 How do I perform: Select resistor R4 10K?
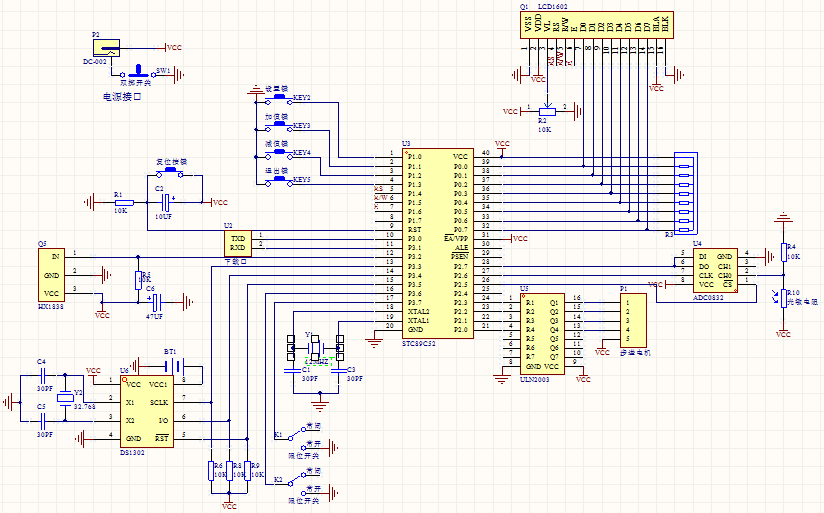(784, 252)
